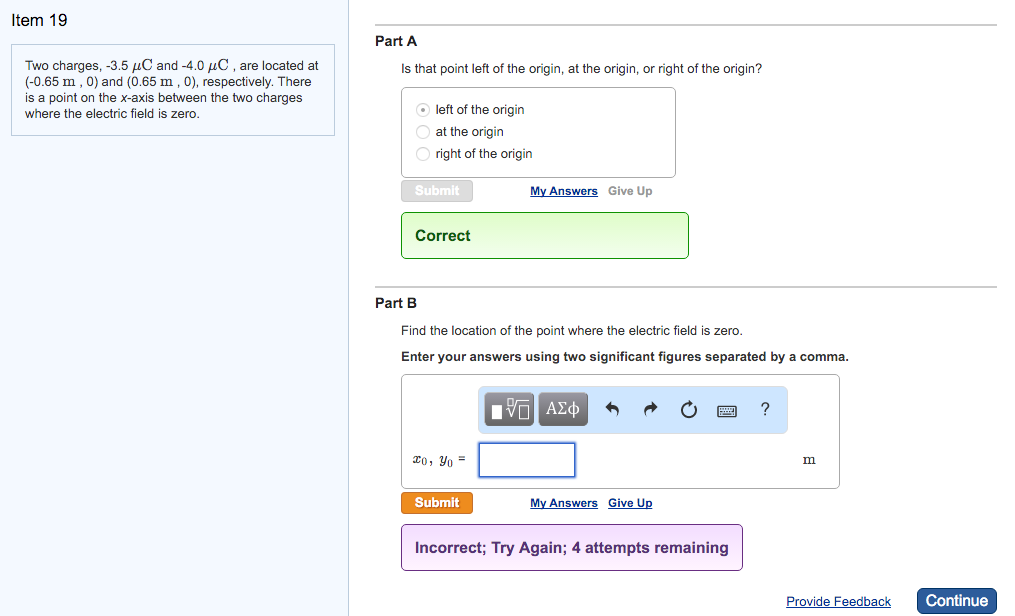Click the question mark help icon
The width and height of the screenshot is (1015, 616).
(765, 409)
